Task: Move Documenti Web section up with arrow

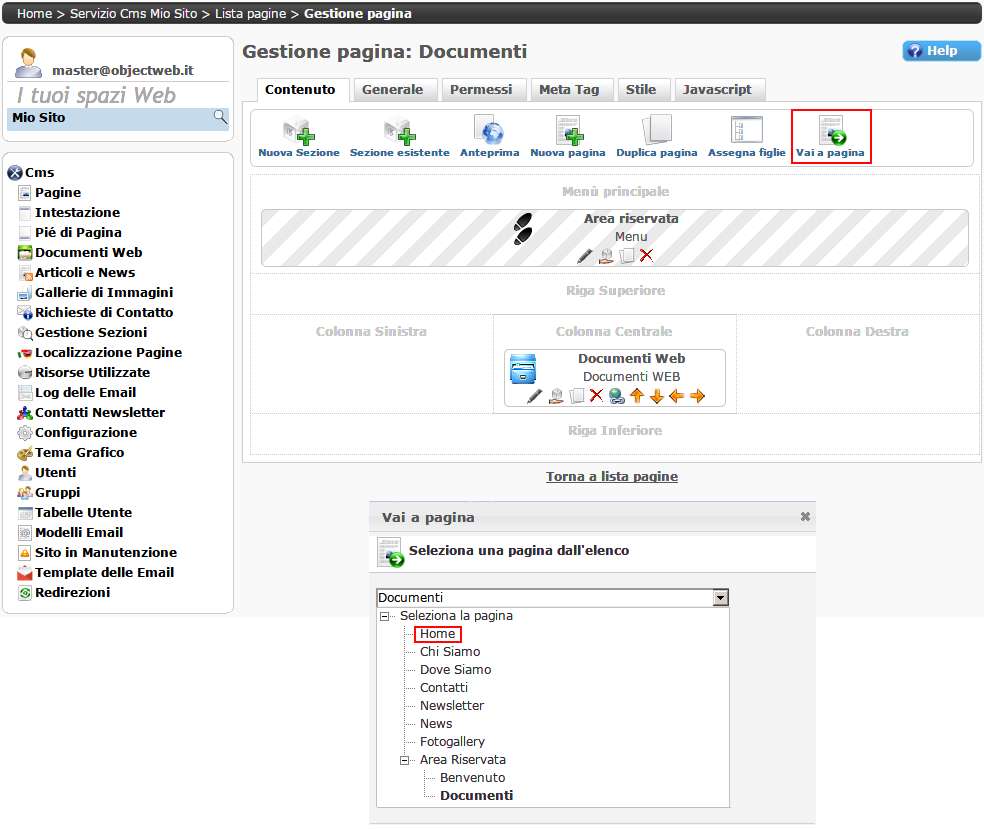Action: coord(636,396)
